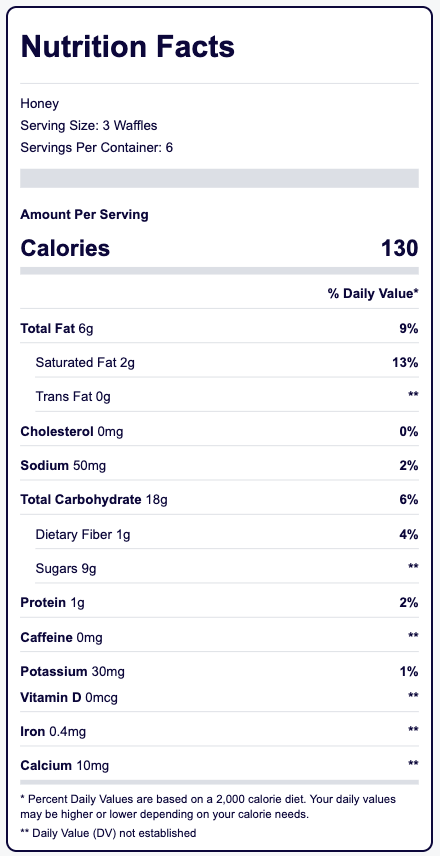
Task: Click the Serving Size 3 Waffles line
Action: pos(89,126)
